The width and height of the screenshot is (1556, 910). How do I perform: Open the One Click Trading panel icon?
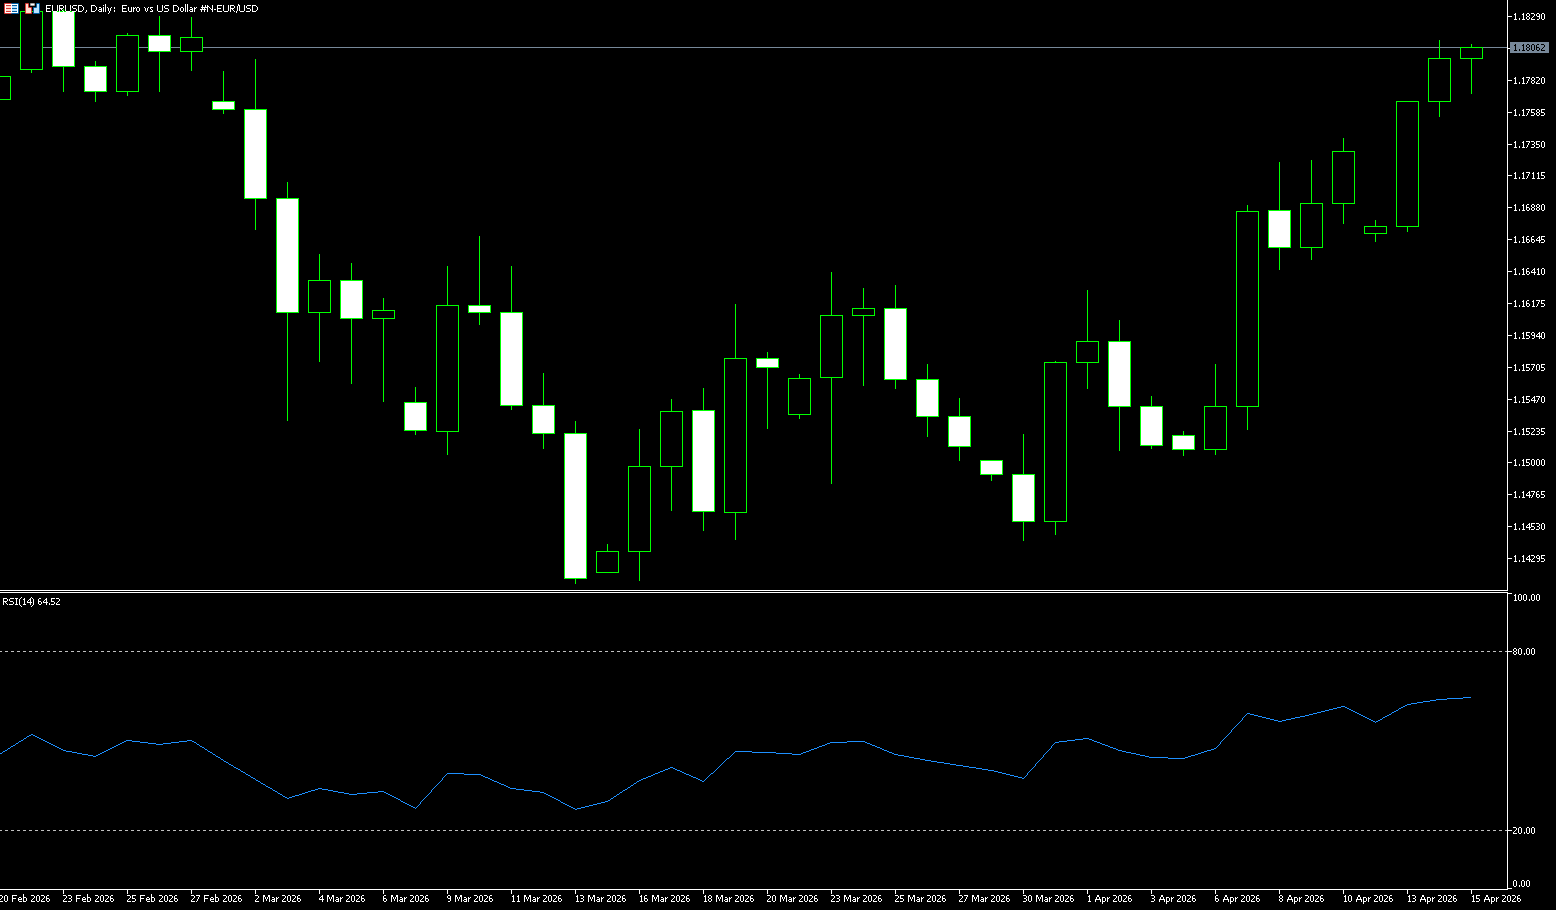tap(11, 8)
